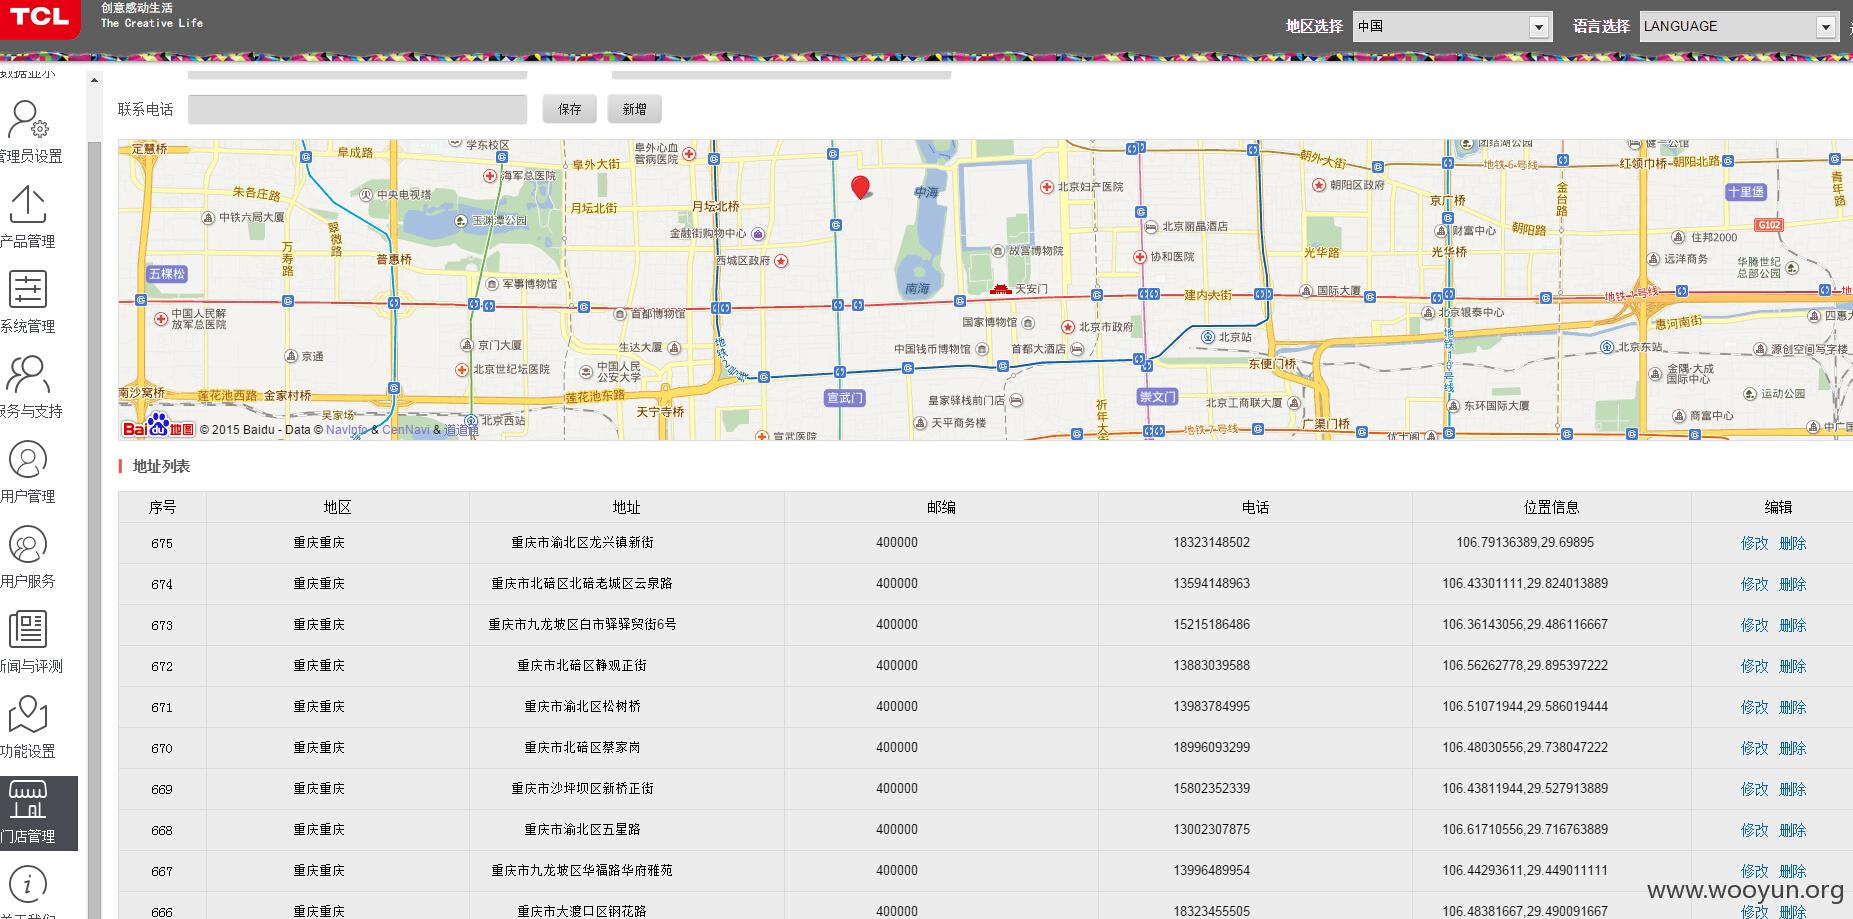
Task: Click the 地址列表 section heading
Action: pos(161,466)
